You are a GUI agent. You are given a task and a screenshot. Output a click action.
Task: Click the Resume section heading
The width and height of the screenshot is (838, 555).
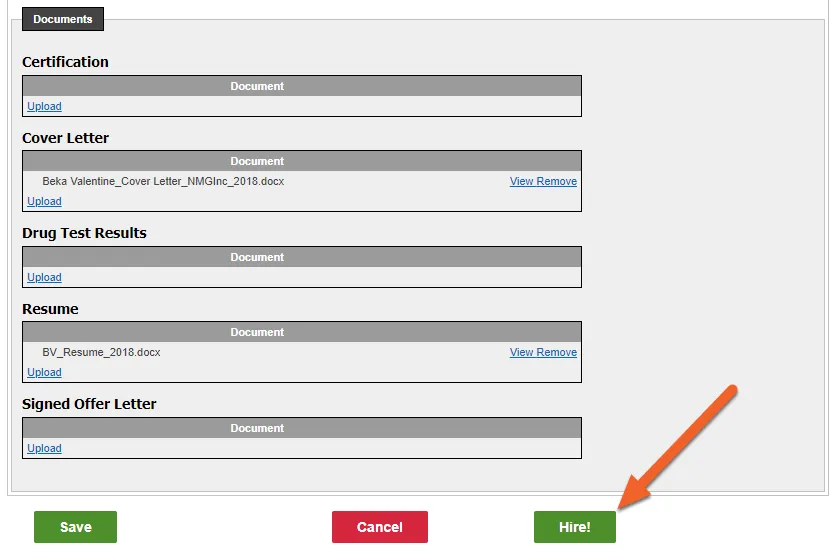[50, 309]
